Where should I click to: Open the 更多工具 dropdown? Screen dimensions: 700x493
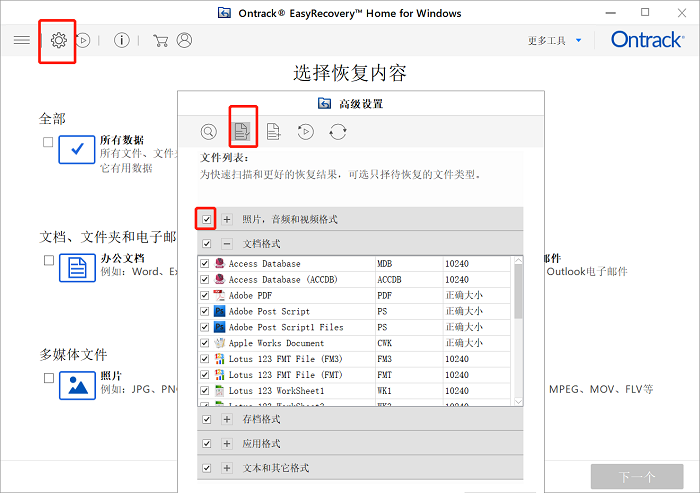pos(552,40)
